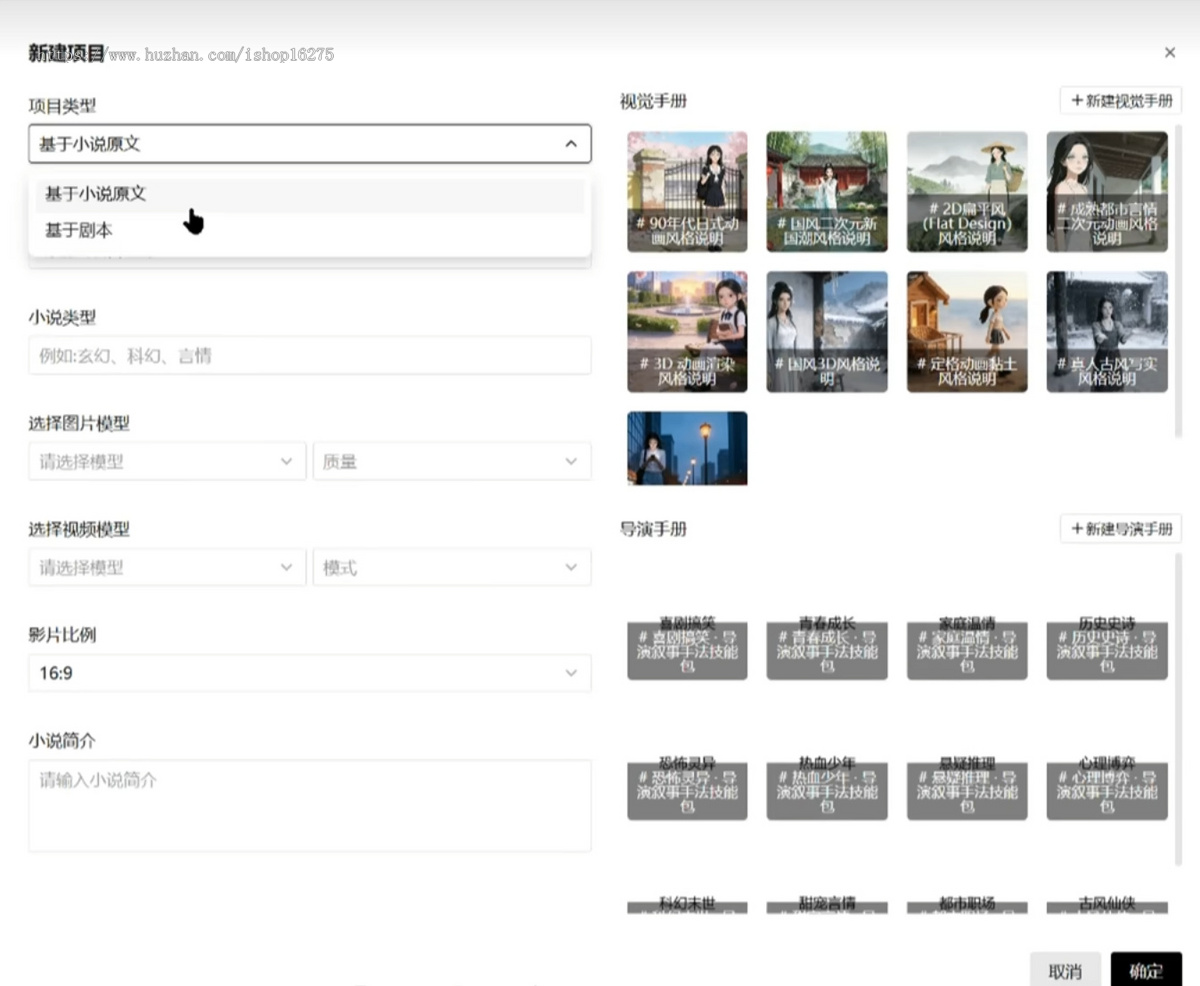
Task: Pick the 热血少年 director handbook card
Action: 827,788
